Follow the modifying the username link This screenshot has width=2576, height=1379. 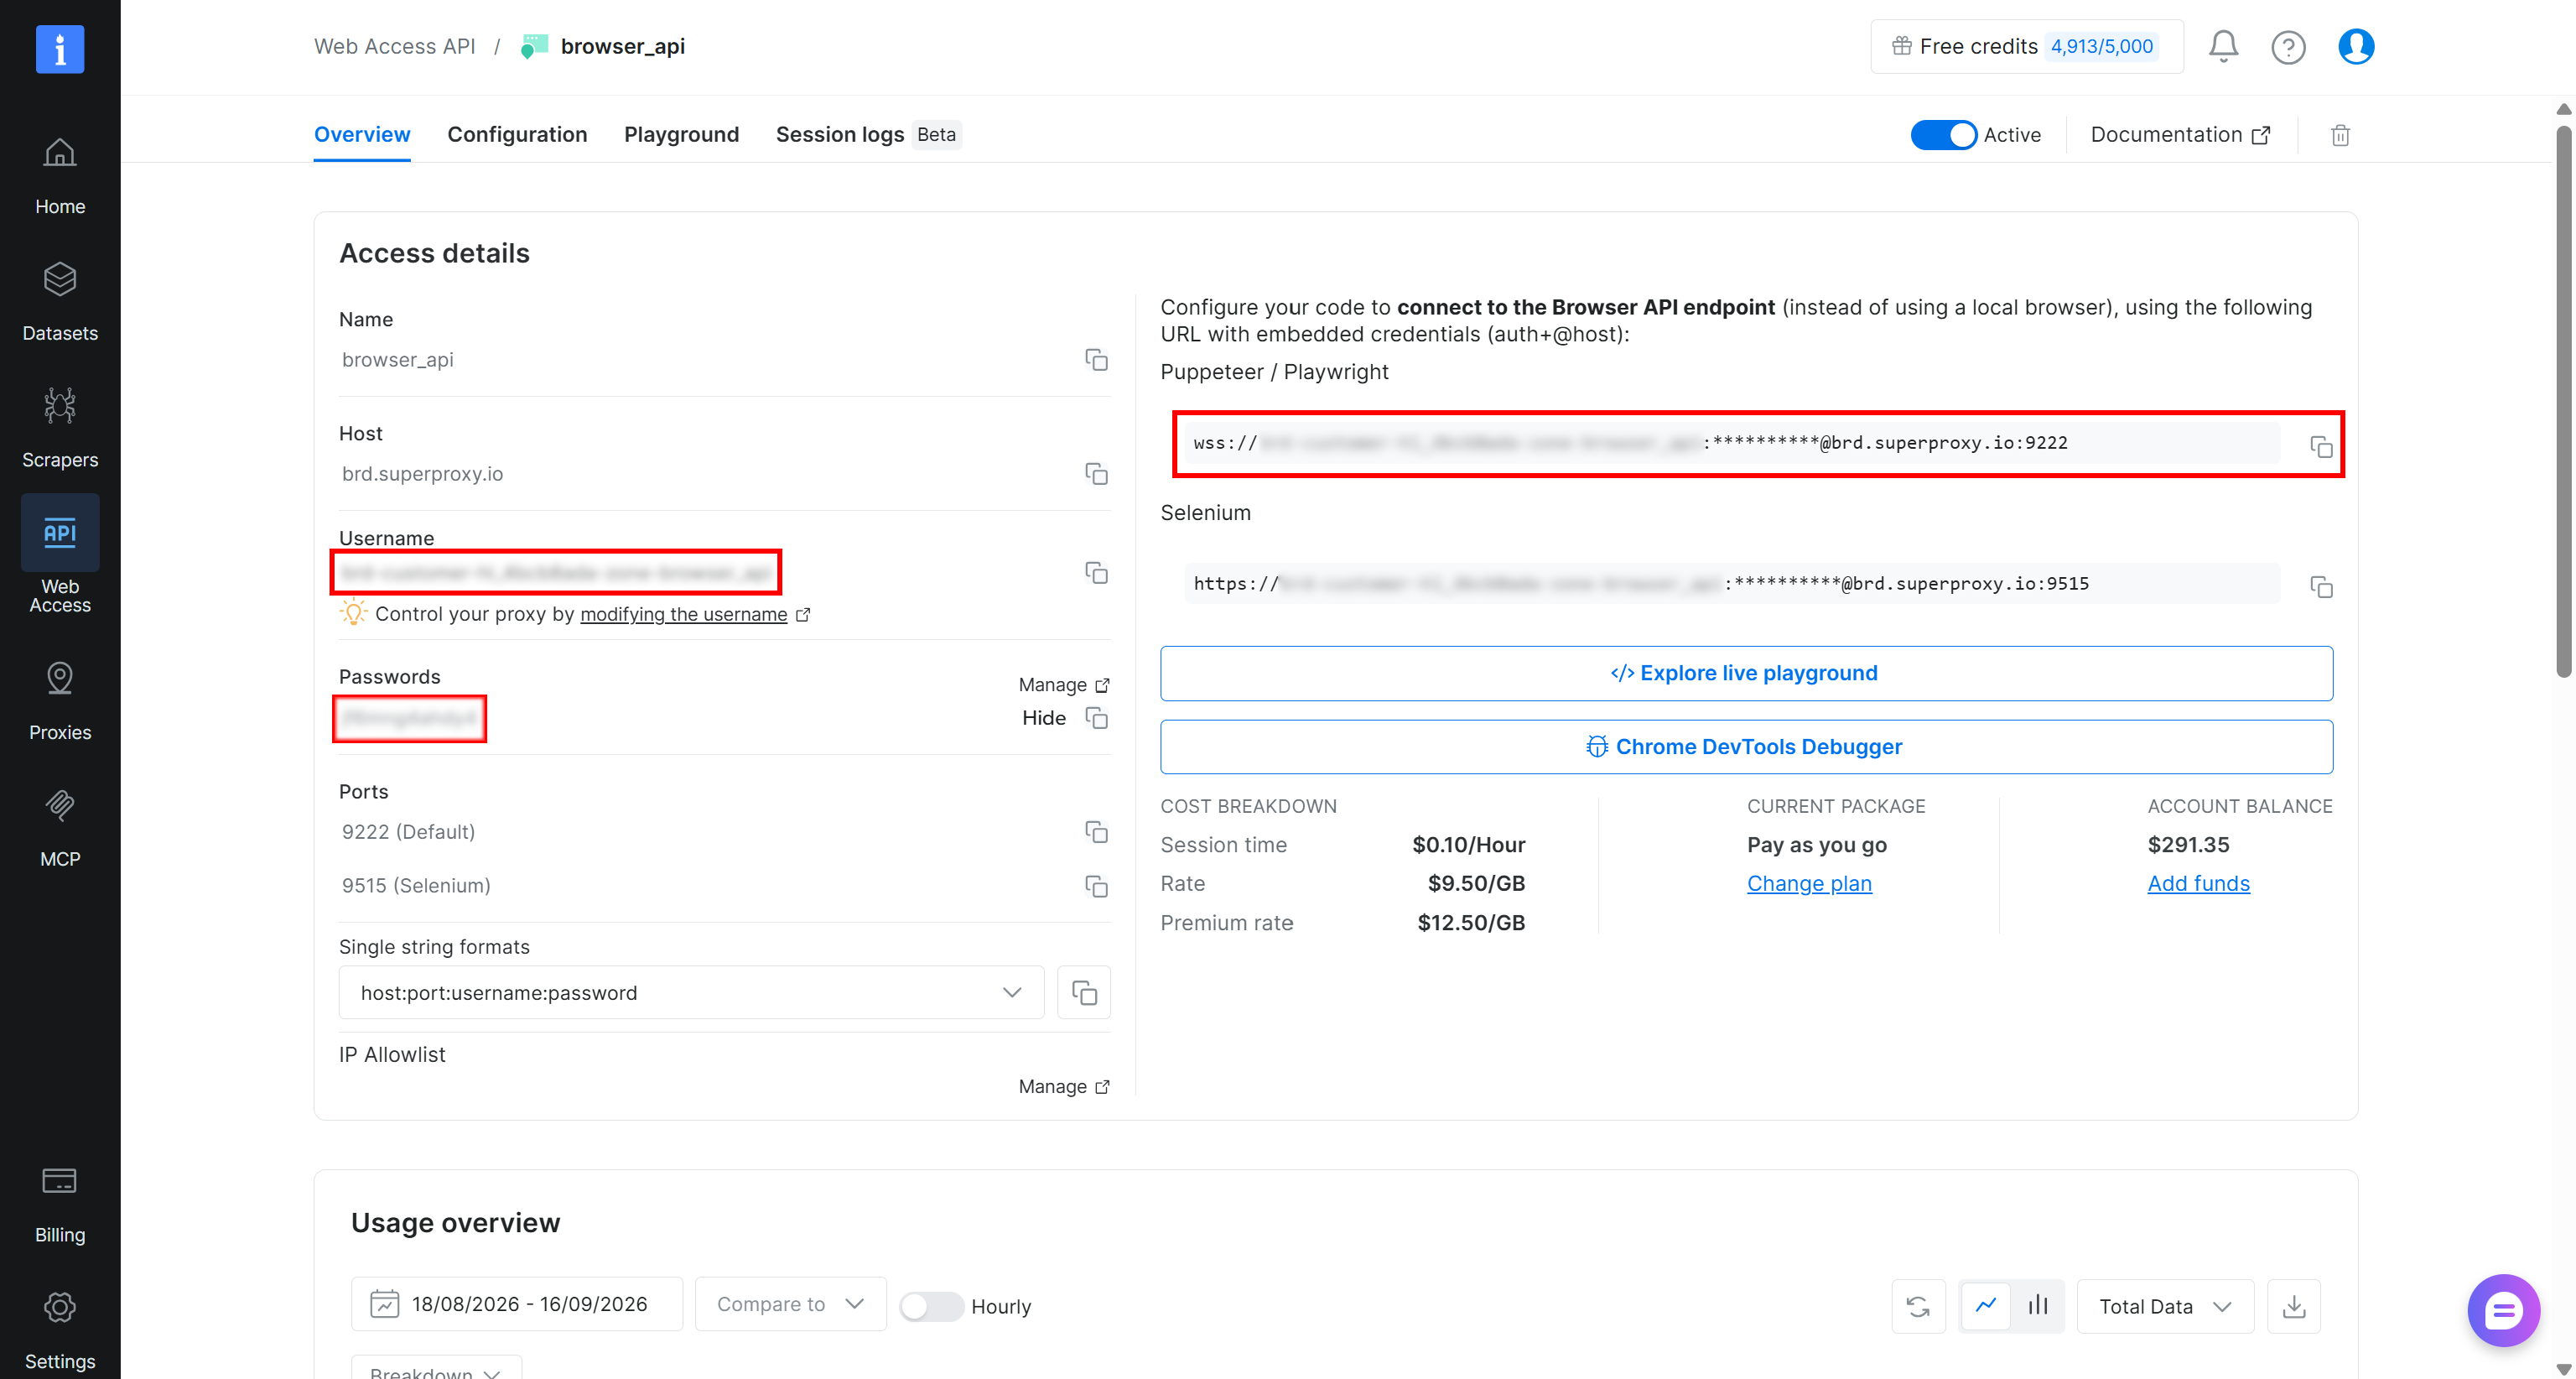click(x=683, y=614)
